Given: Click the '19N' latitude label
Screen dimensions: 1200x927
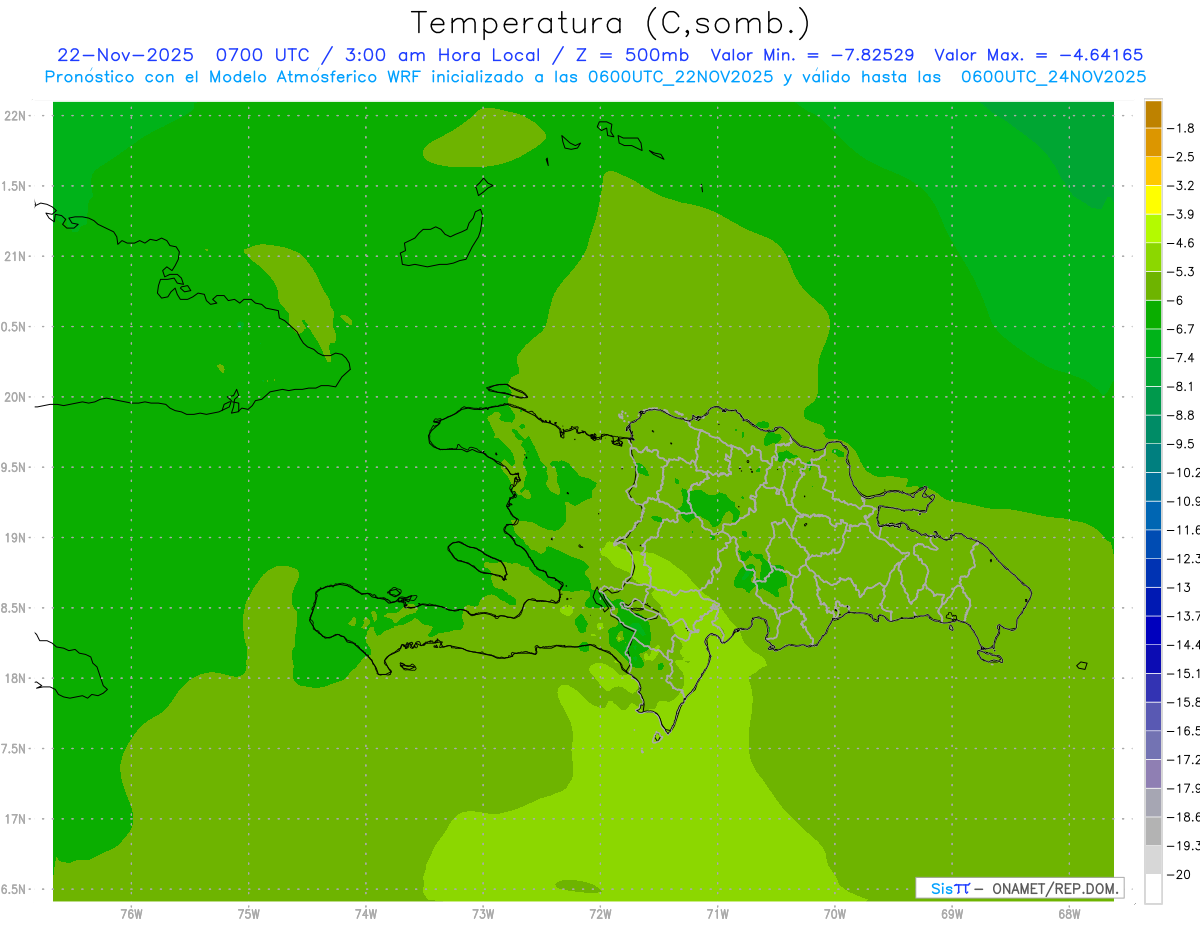Looking at the screenshot, I should pos(15,537).
